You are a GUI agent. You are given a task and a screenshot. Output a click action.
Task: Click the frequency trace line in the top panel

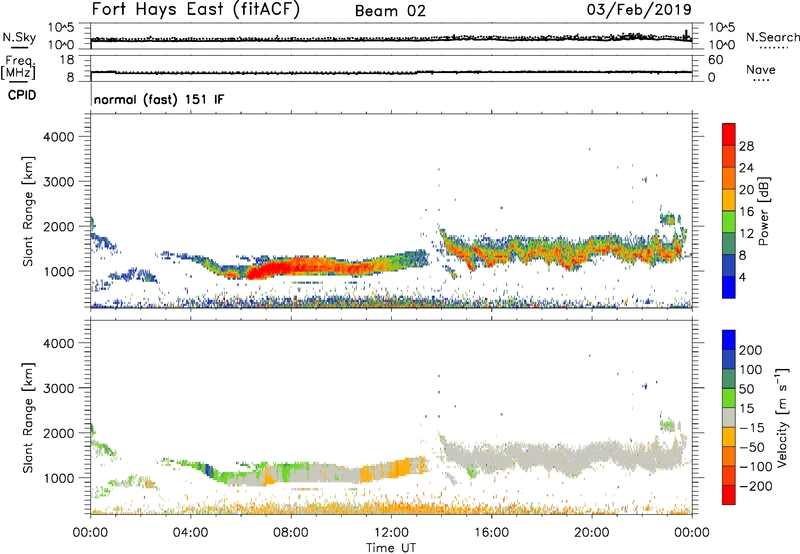(391, 72)
